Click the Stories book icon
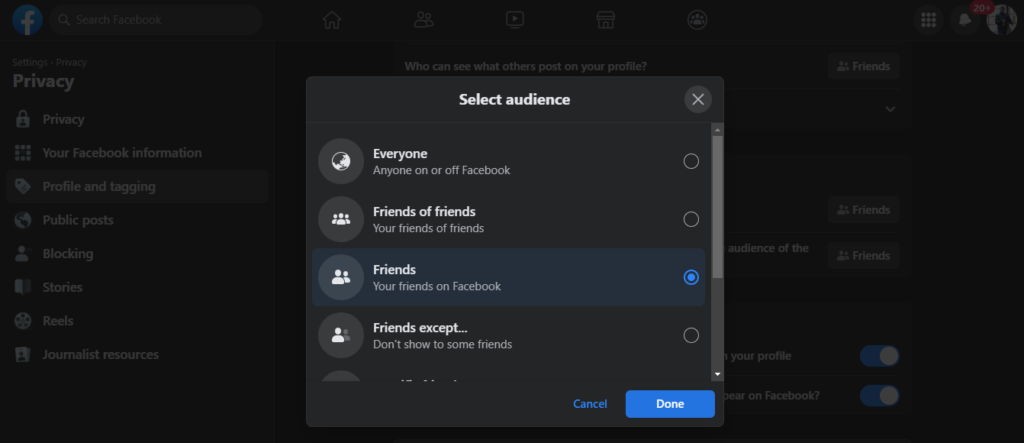Image resolution: width=1024 pixels, height=443 pixels. click(23, 287)
